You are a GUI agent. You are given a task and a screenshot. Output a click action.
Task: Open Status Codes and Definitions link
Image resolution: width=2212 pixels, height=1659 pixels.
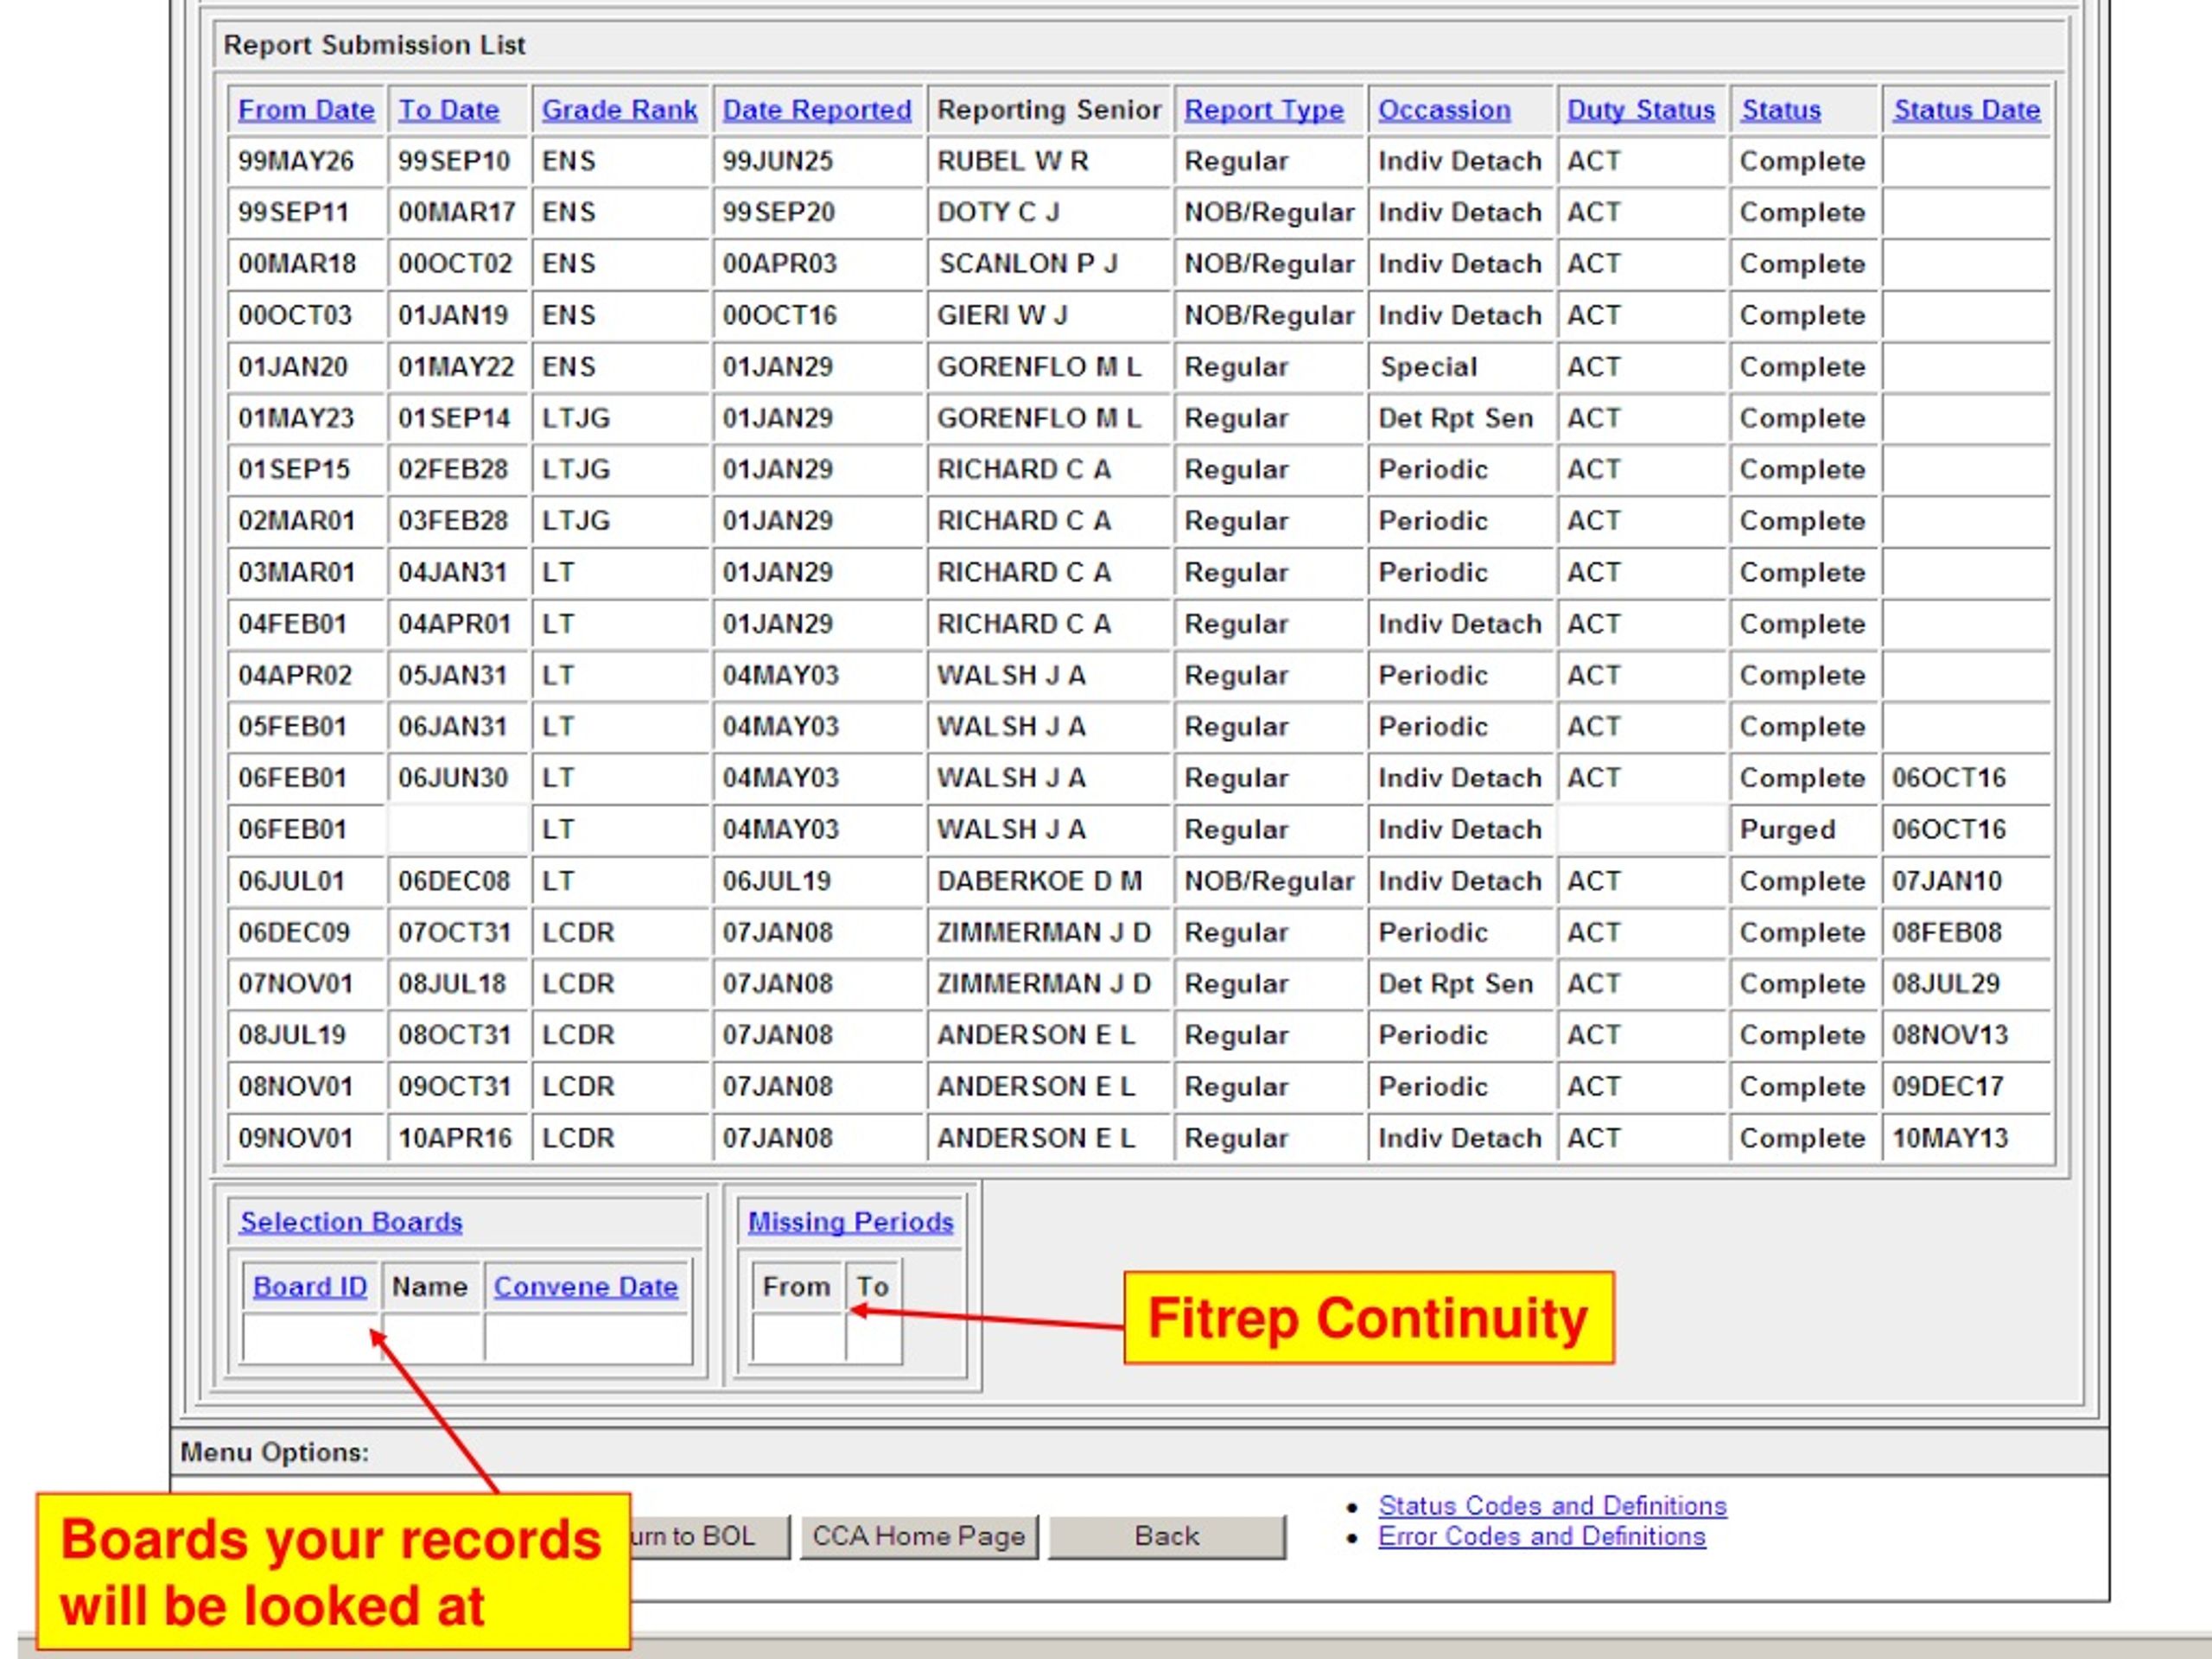[1552, 1505]
